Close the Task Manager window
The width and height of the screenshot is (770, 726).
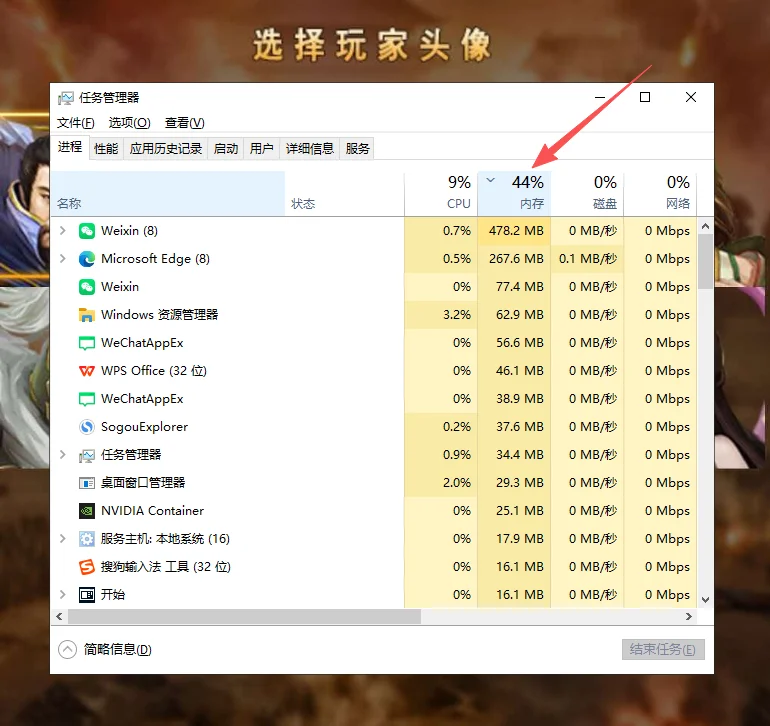[691, 97]
